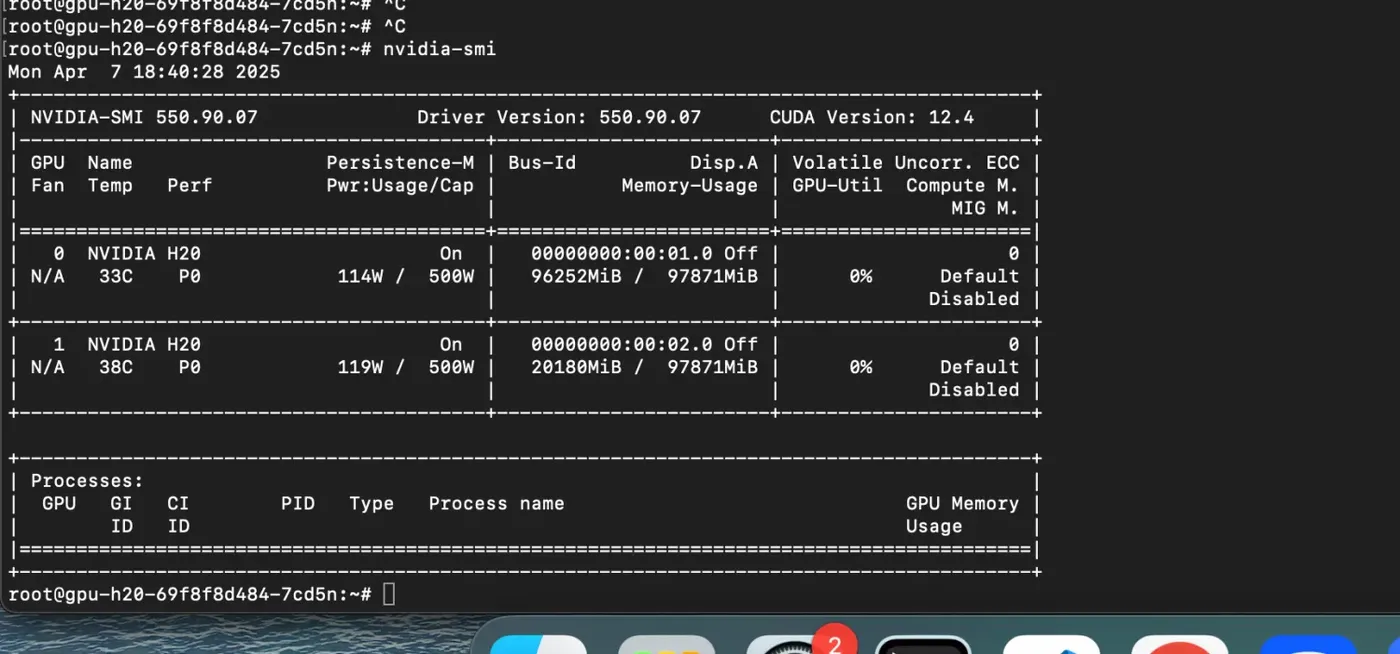Click the 114W power usage value
1400x654 pixels.
[x=360, y=276]
